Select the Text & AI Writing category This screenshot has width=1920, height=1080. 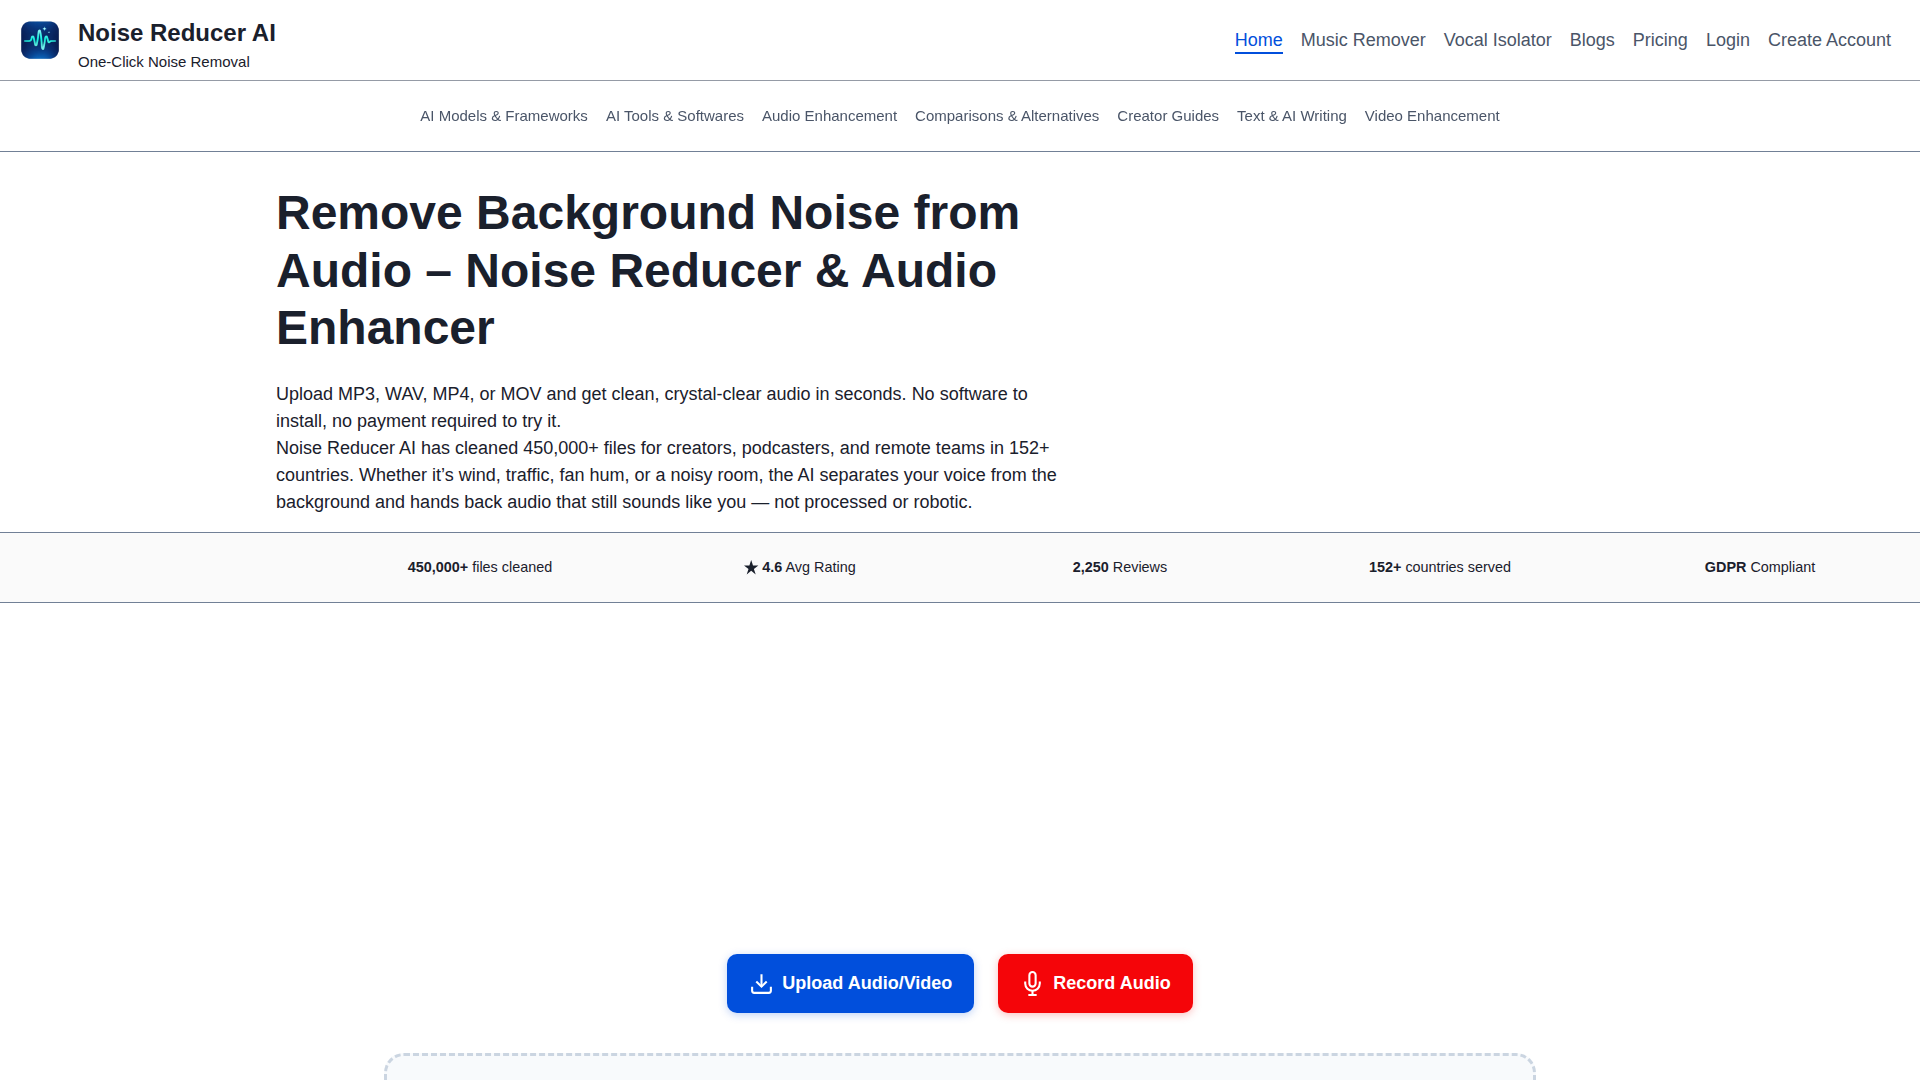1292,116
